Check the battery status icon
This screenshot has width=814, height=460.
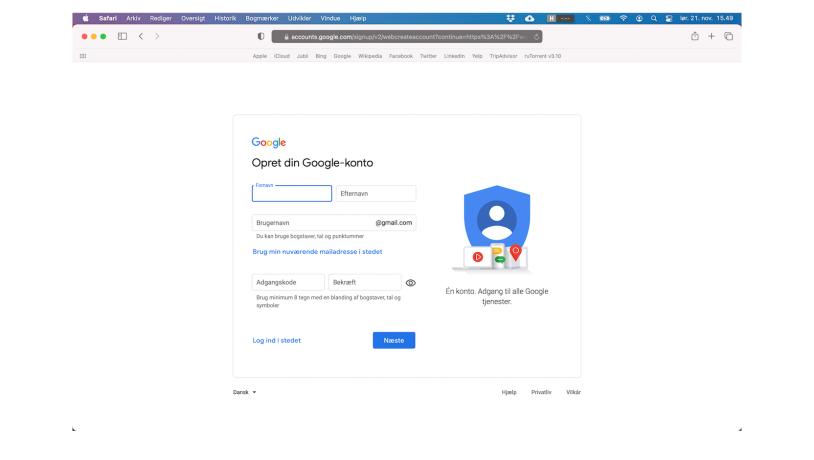pos(605,18)
